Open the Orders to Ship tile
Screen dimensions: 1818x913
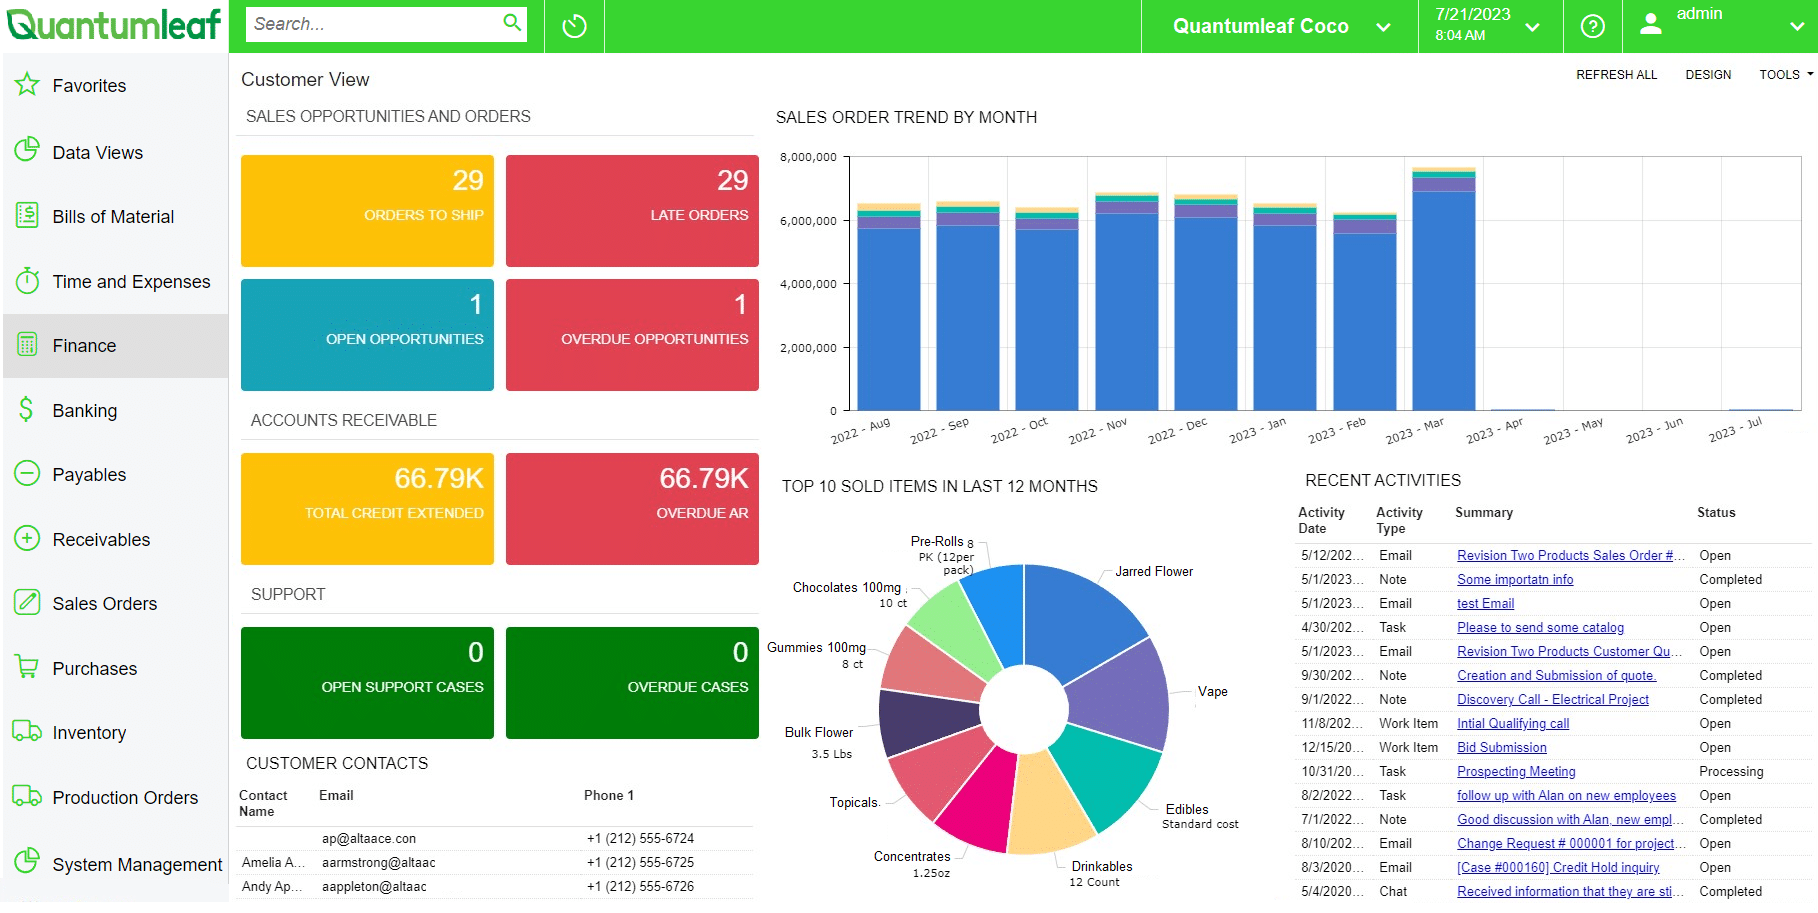[367, 211]
